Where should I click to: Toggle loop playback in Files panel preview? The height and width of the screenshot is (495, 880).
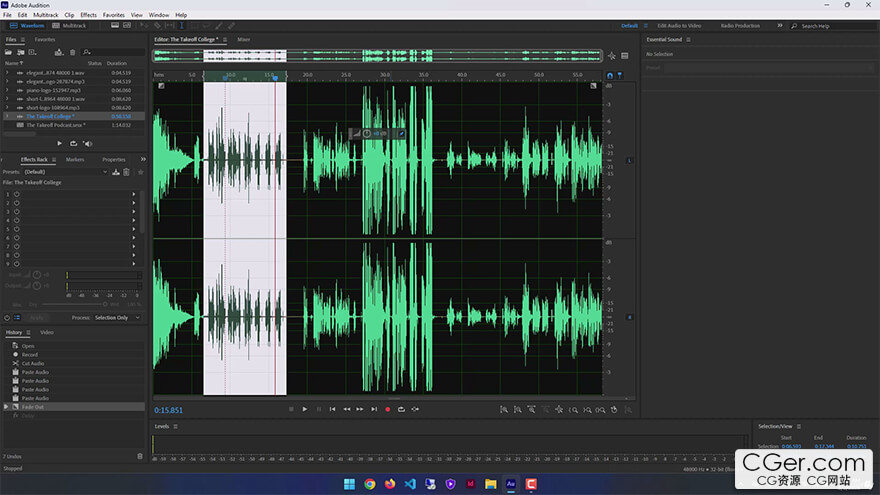click(x=74, y=144)
